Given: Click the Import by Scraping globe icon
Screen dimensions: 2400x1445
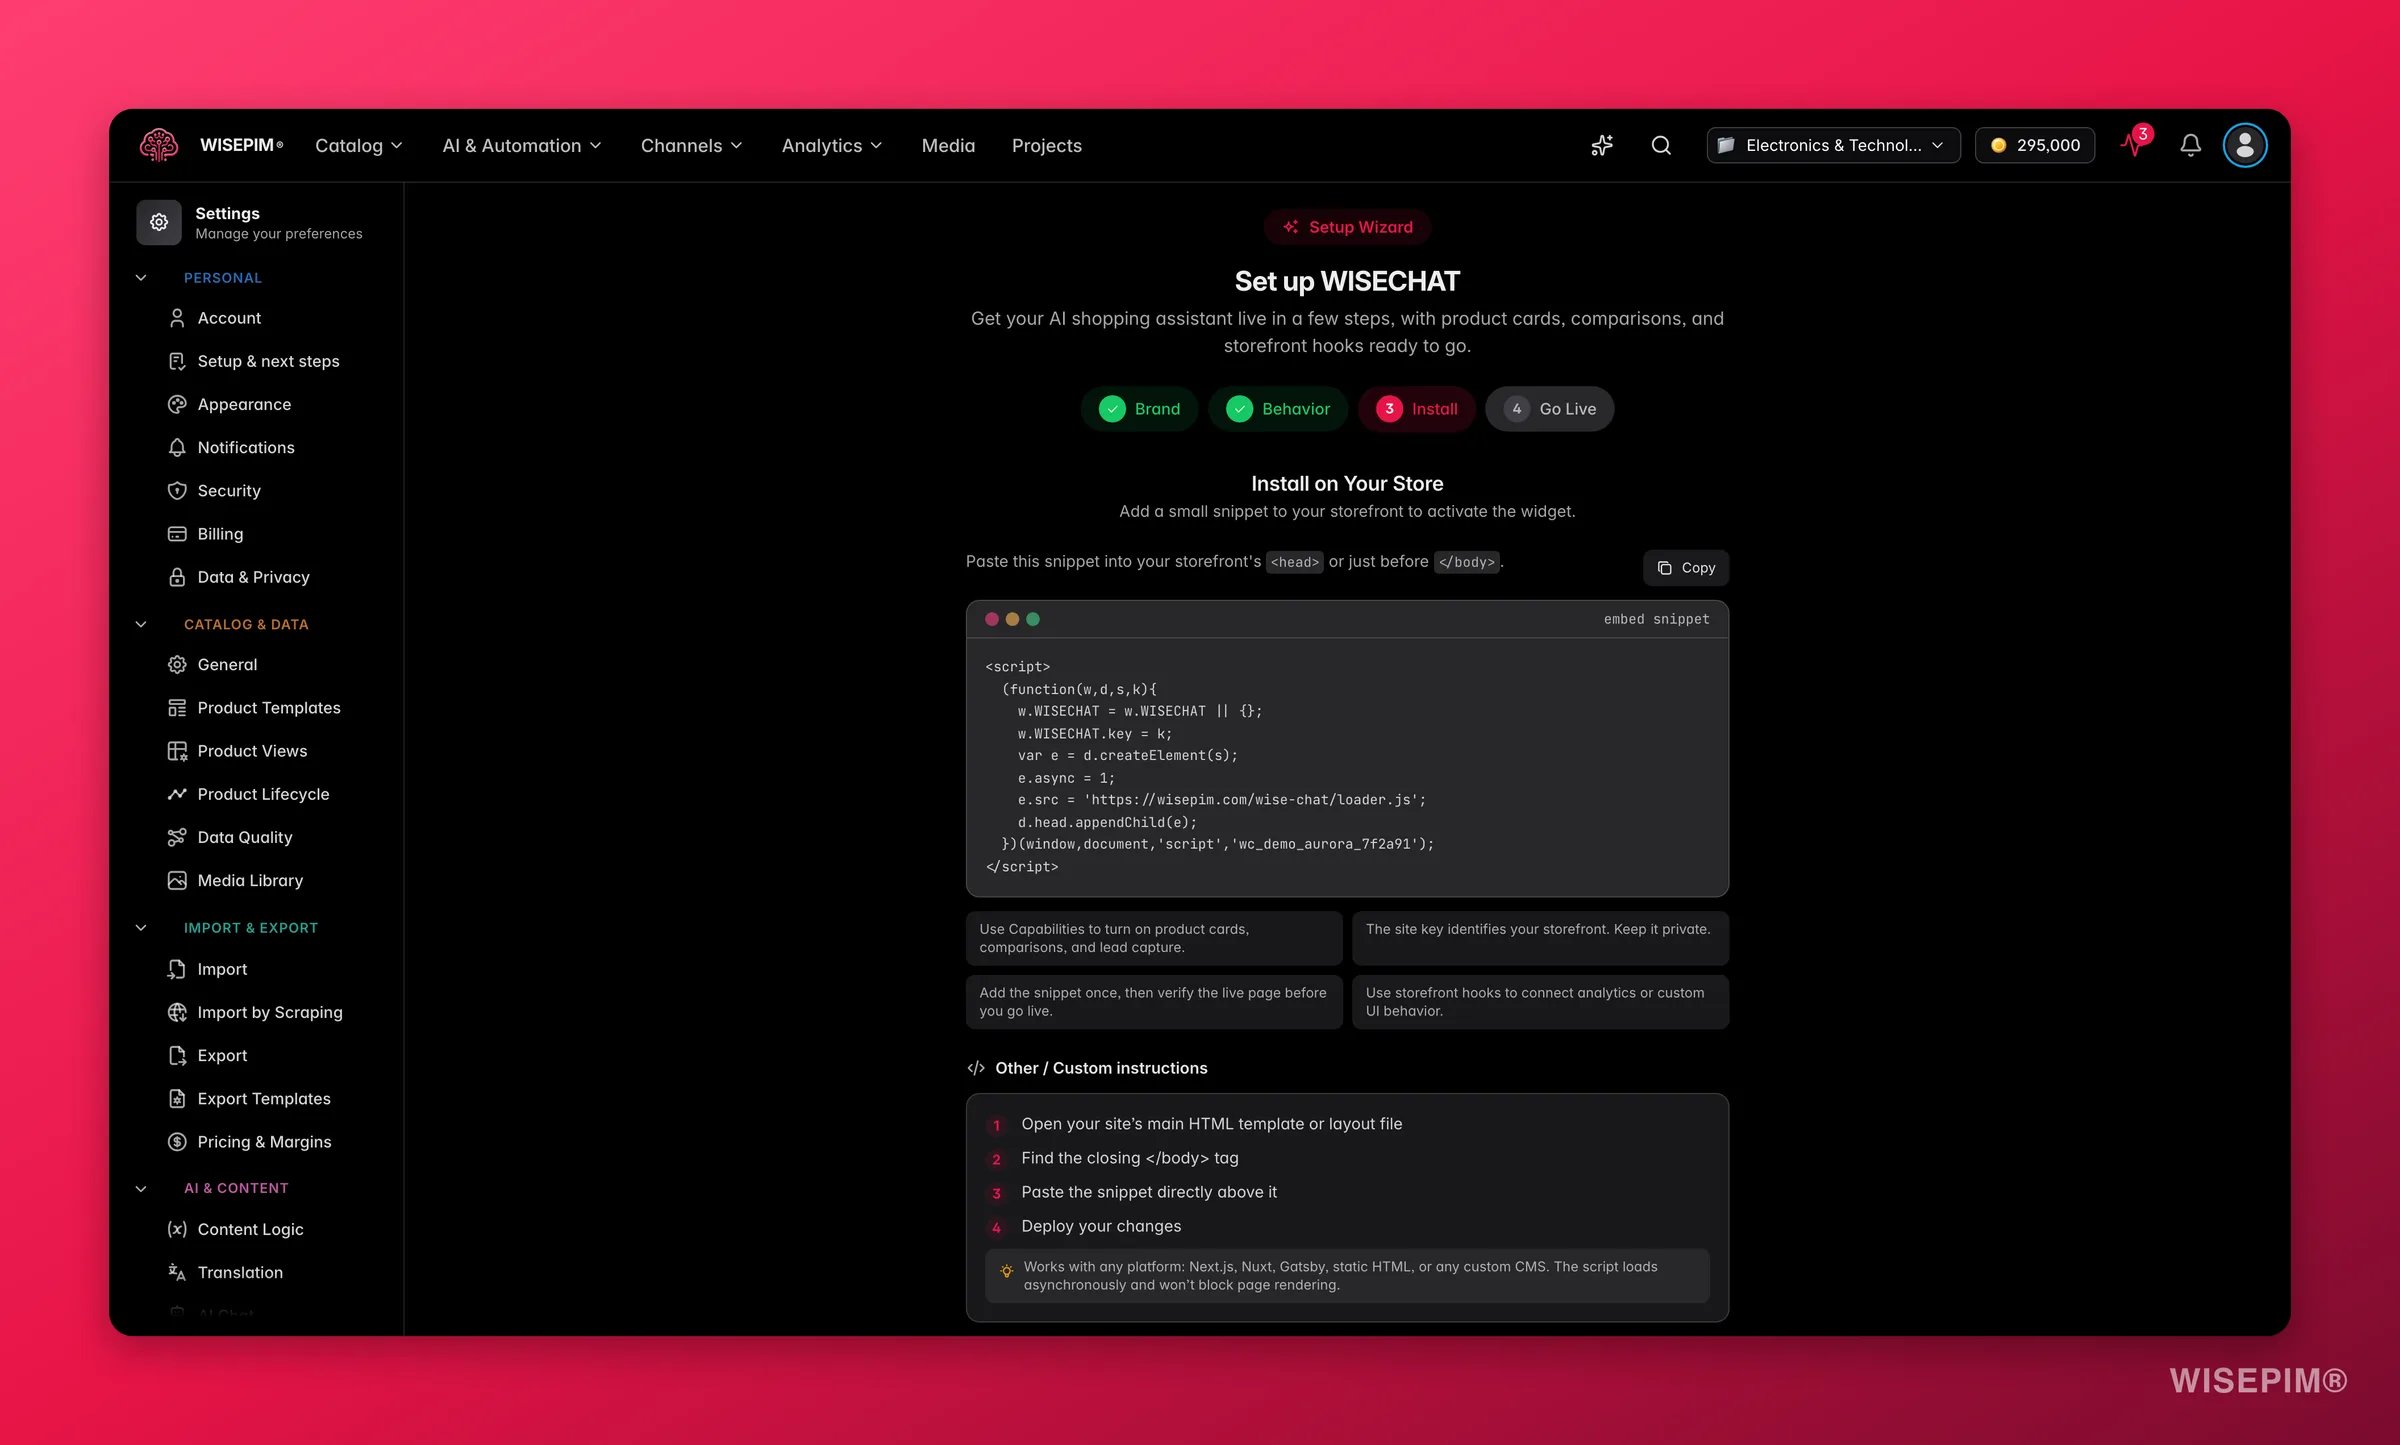Looking at the screenshot, I should (x=177, y=1012).
